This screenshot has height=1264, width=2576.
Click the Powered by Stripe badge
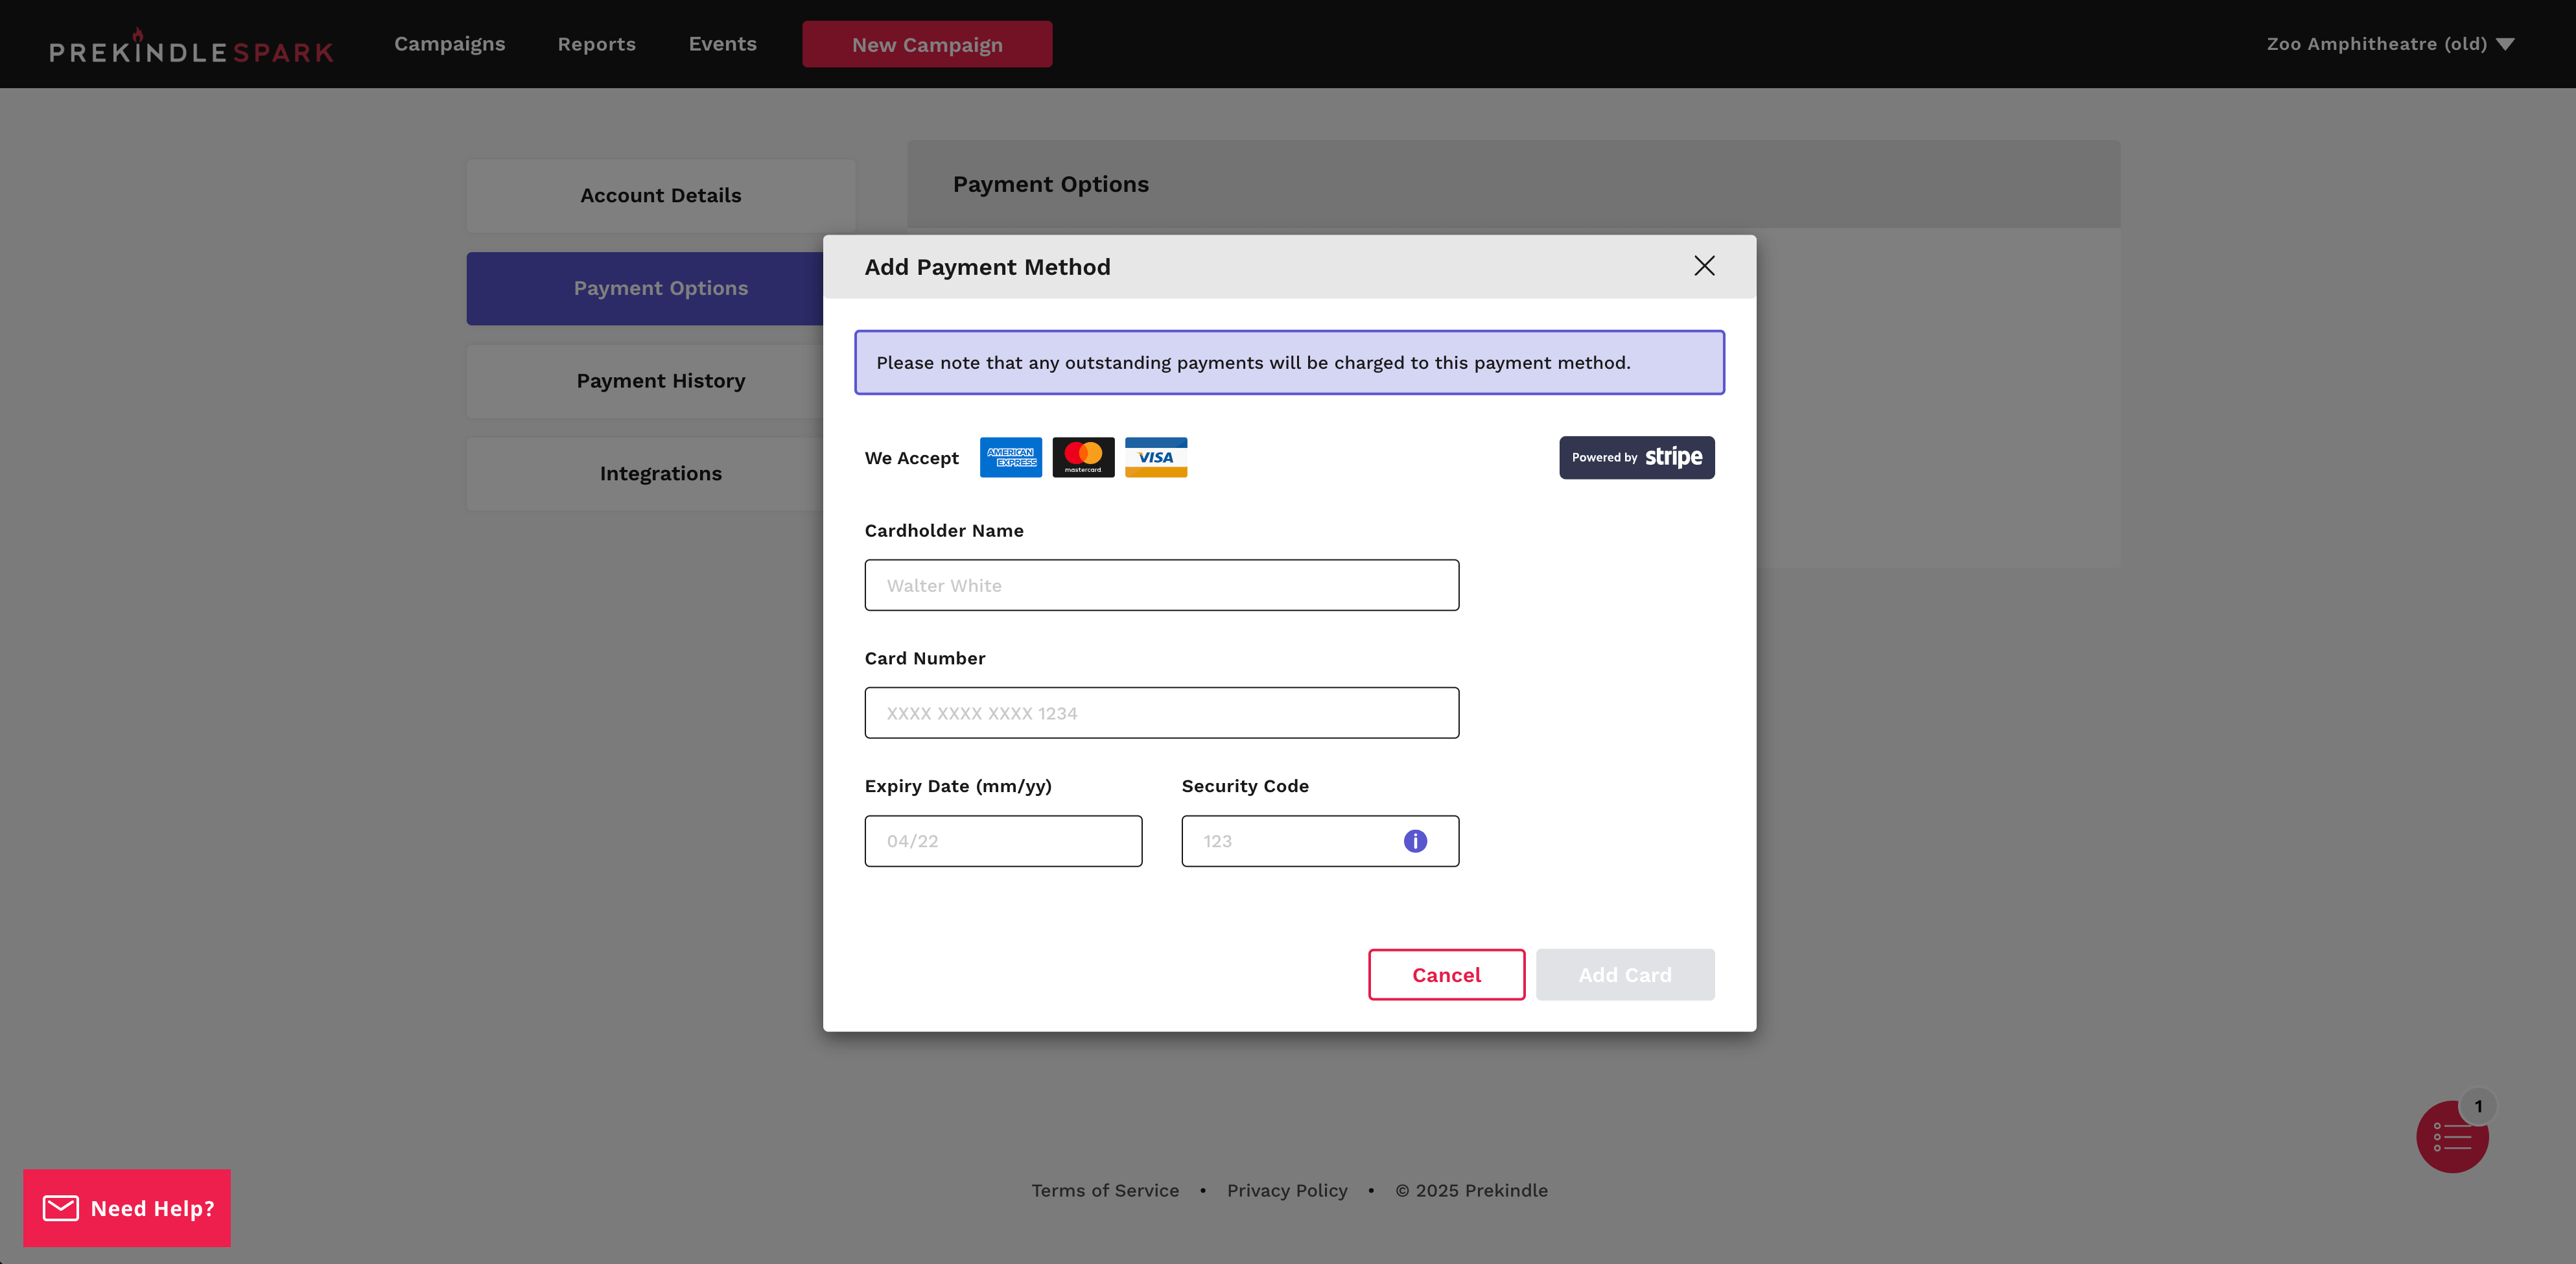(1636, 457)
